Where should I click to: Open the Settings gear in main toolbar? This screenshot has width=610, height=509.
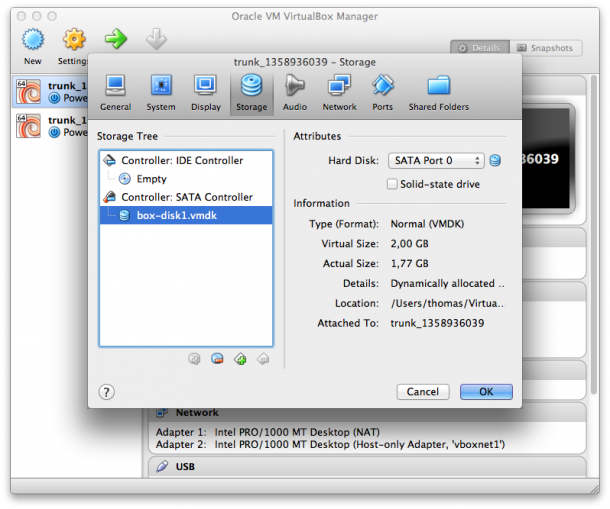(x=74, y=40)
